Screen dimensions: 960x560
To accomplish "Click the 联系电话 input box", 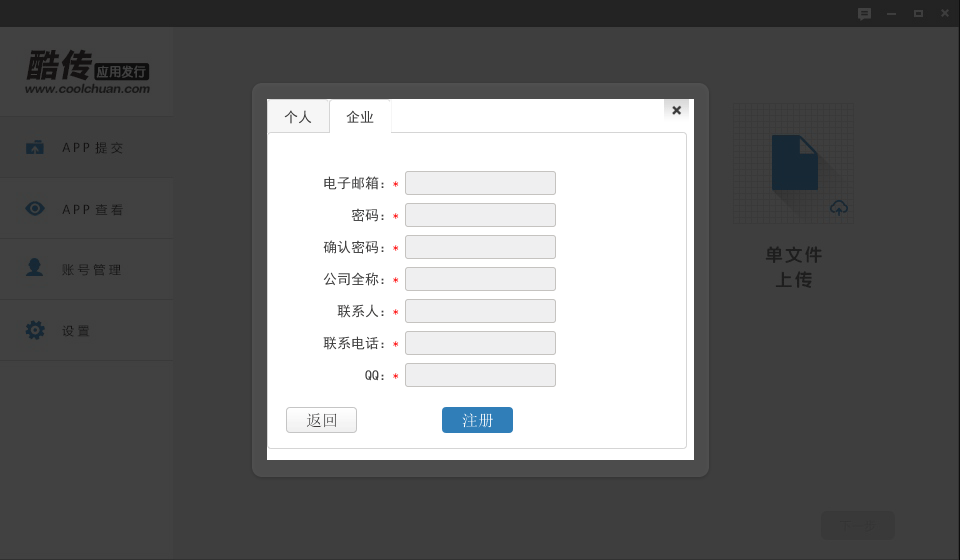I will (x=481, y=343).
